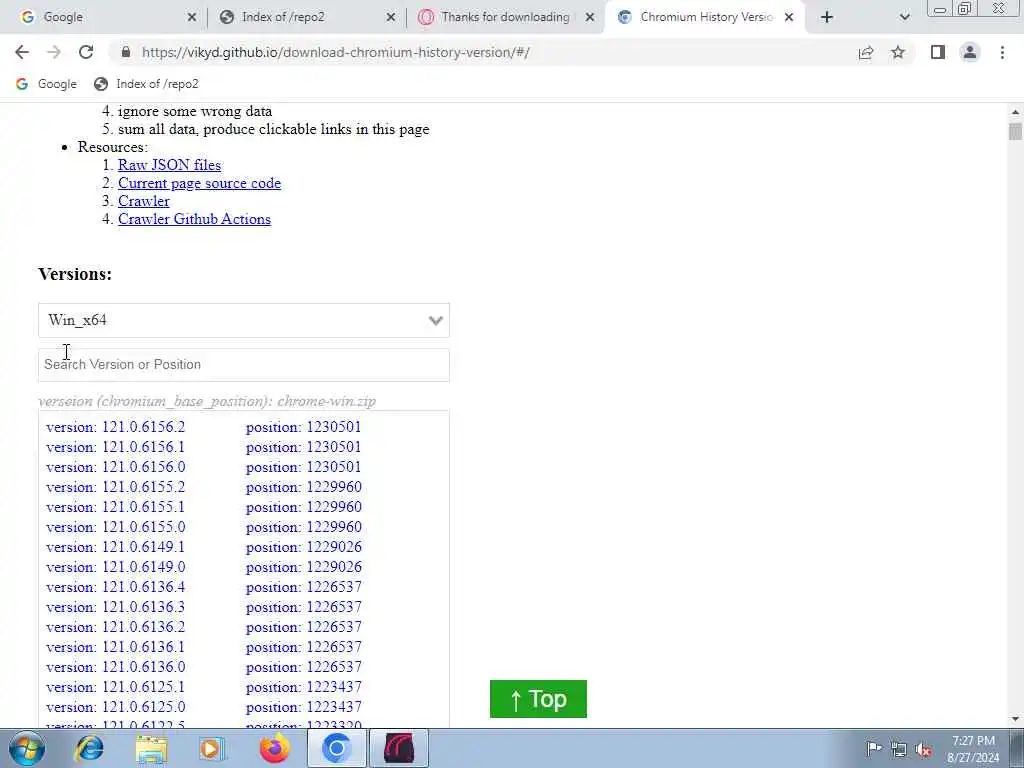Launch Internet Explorer from the taskbar
This screenshot has width=1024, height=768.
pyautogui.click(x=89, y=748)
